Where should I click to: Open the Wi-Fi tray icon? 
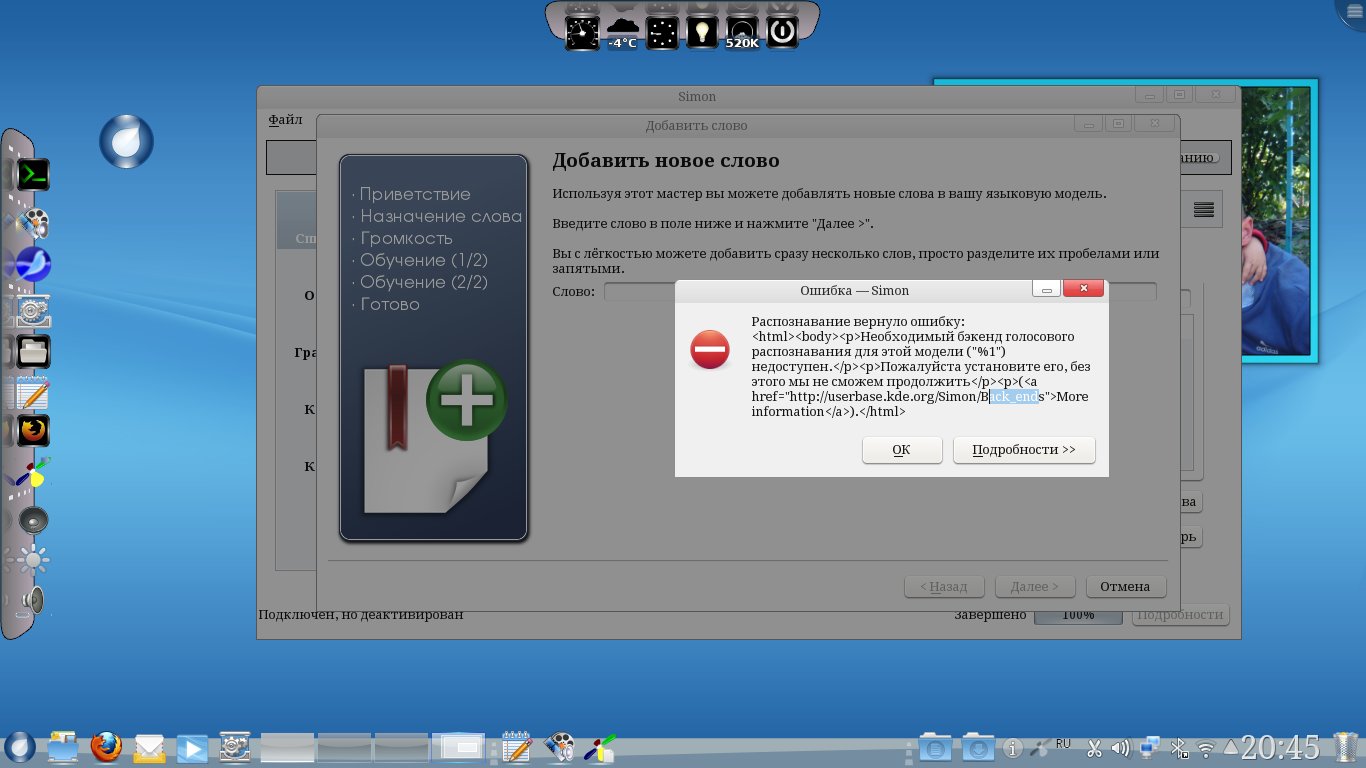[1206, 748]
